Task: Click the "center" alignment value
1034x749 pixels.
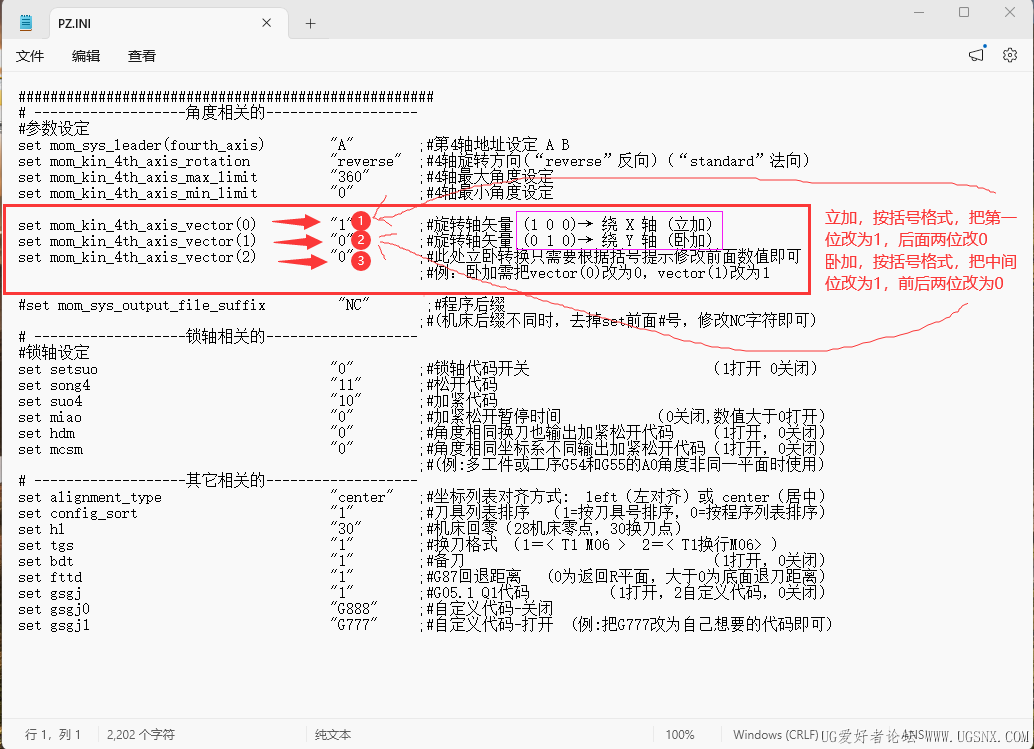Action: (361, 496)
